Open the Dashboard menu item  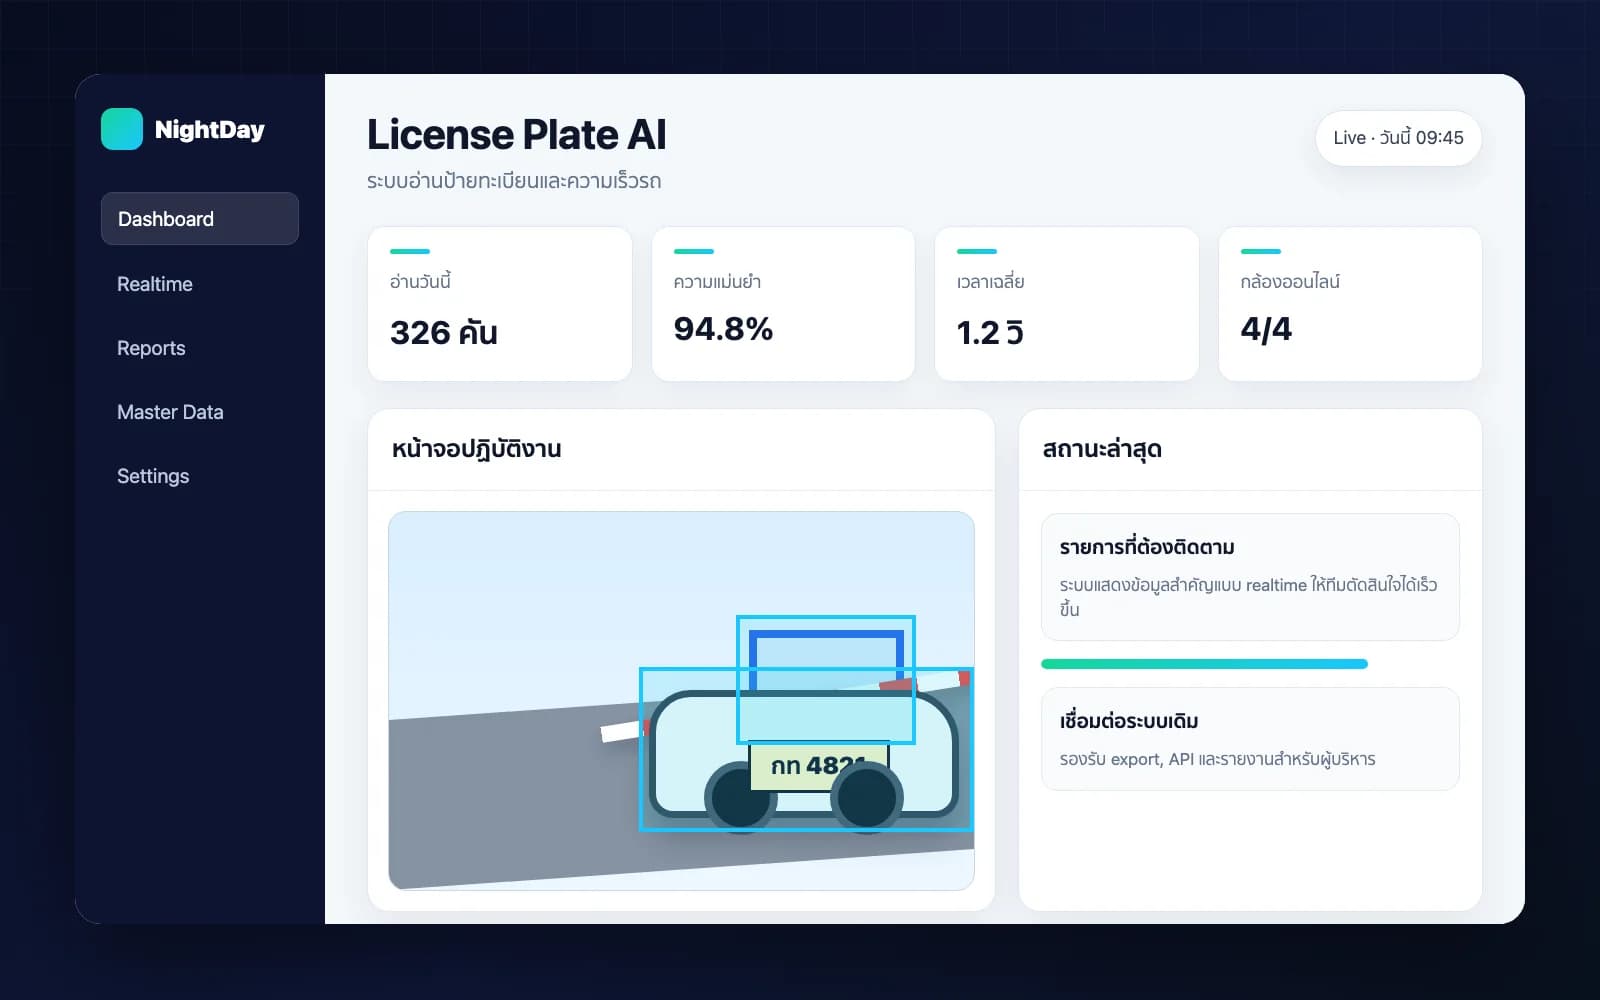coord(200,219)
